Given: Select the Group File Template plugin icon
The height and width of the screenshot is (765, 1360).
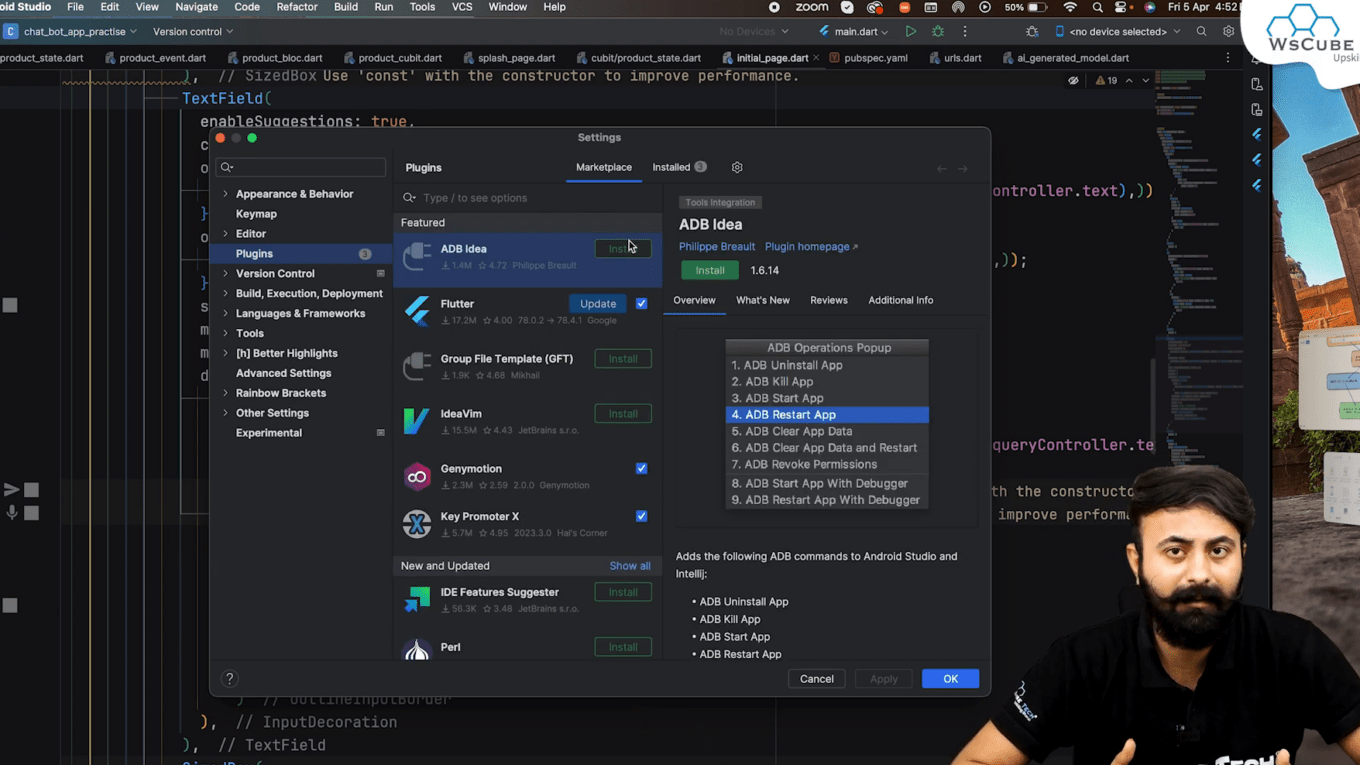Looking at the screenshot, I should (417, 366).
